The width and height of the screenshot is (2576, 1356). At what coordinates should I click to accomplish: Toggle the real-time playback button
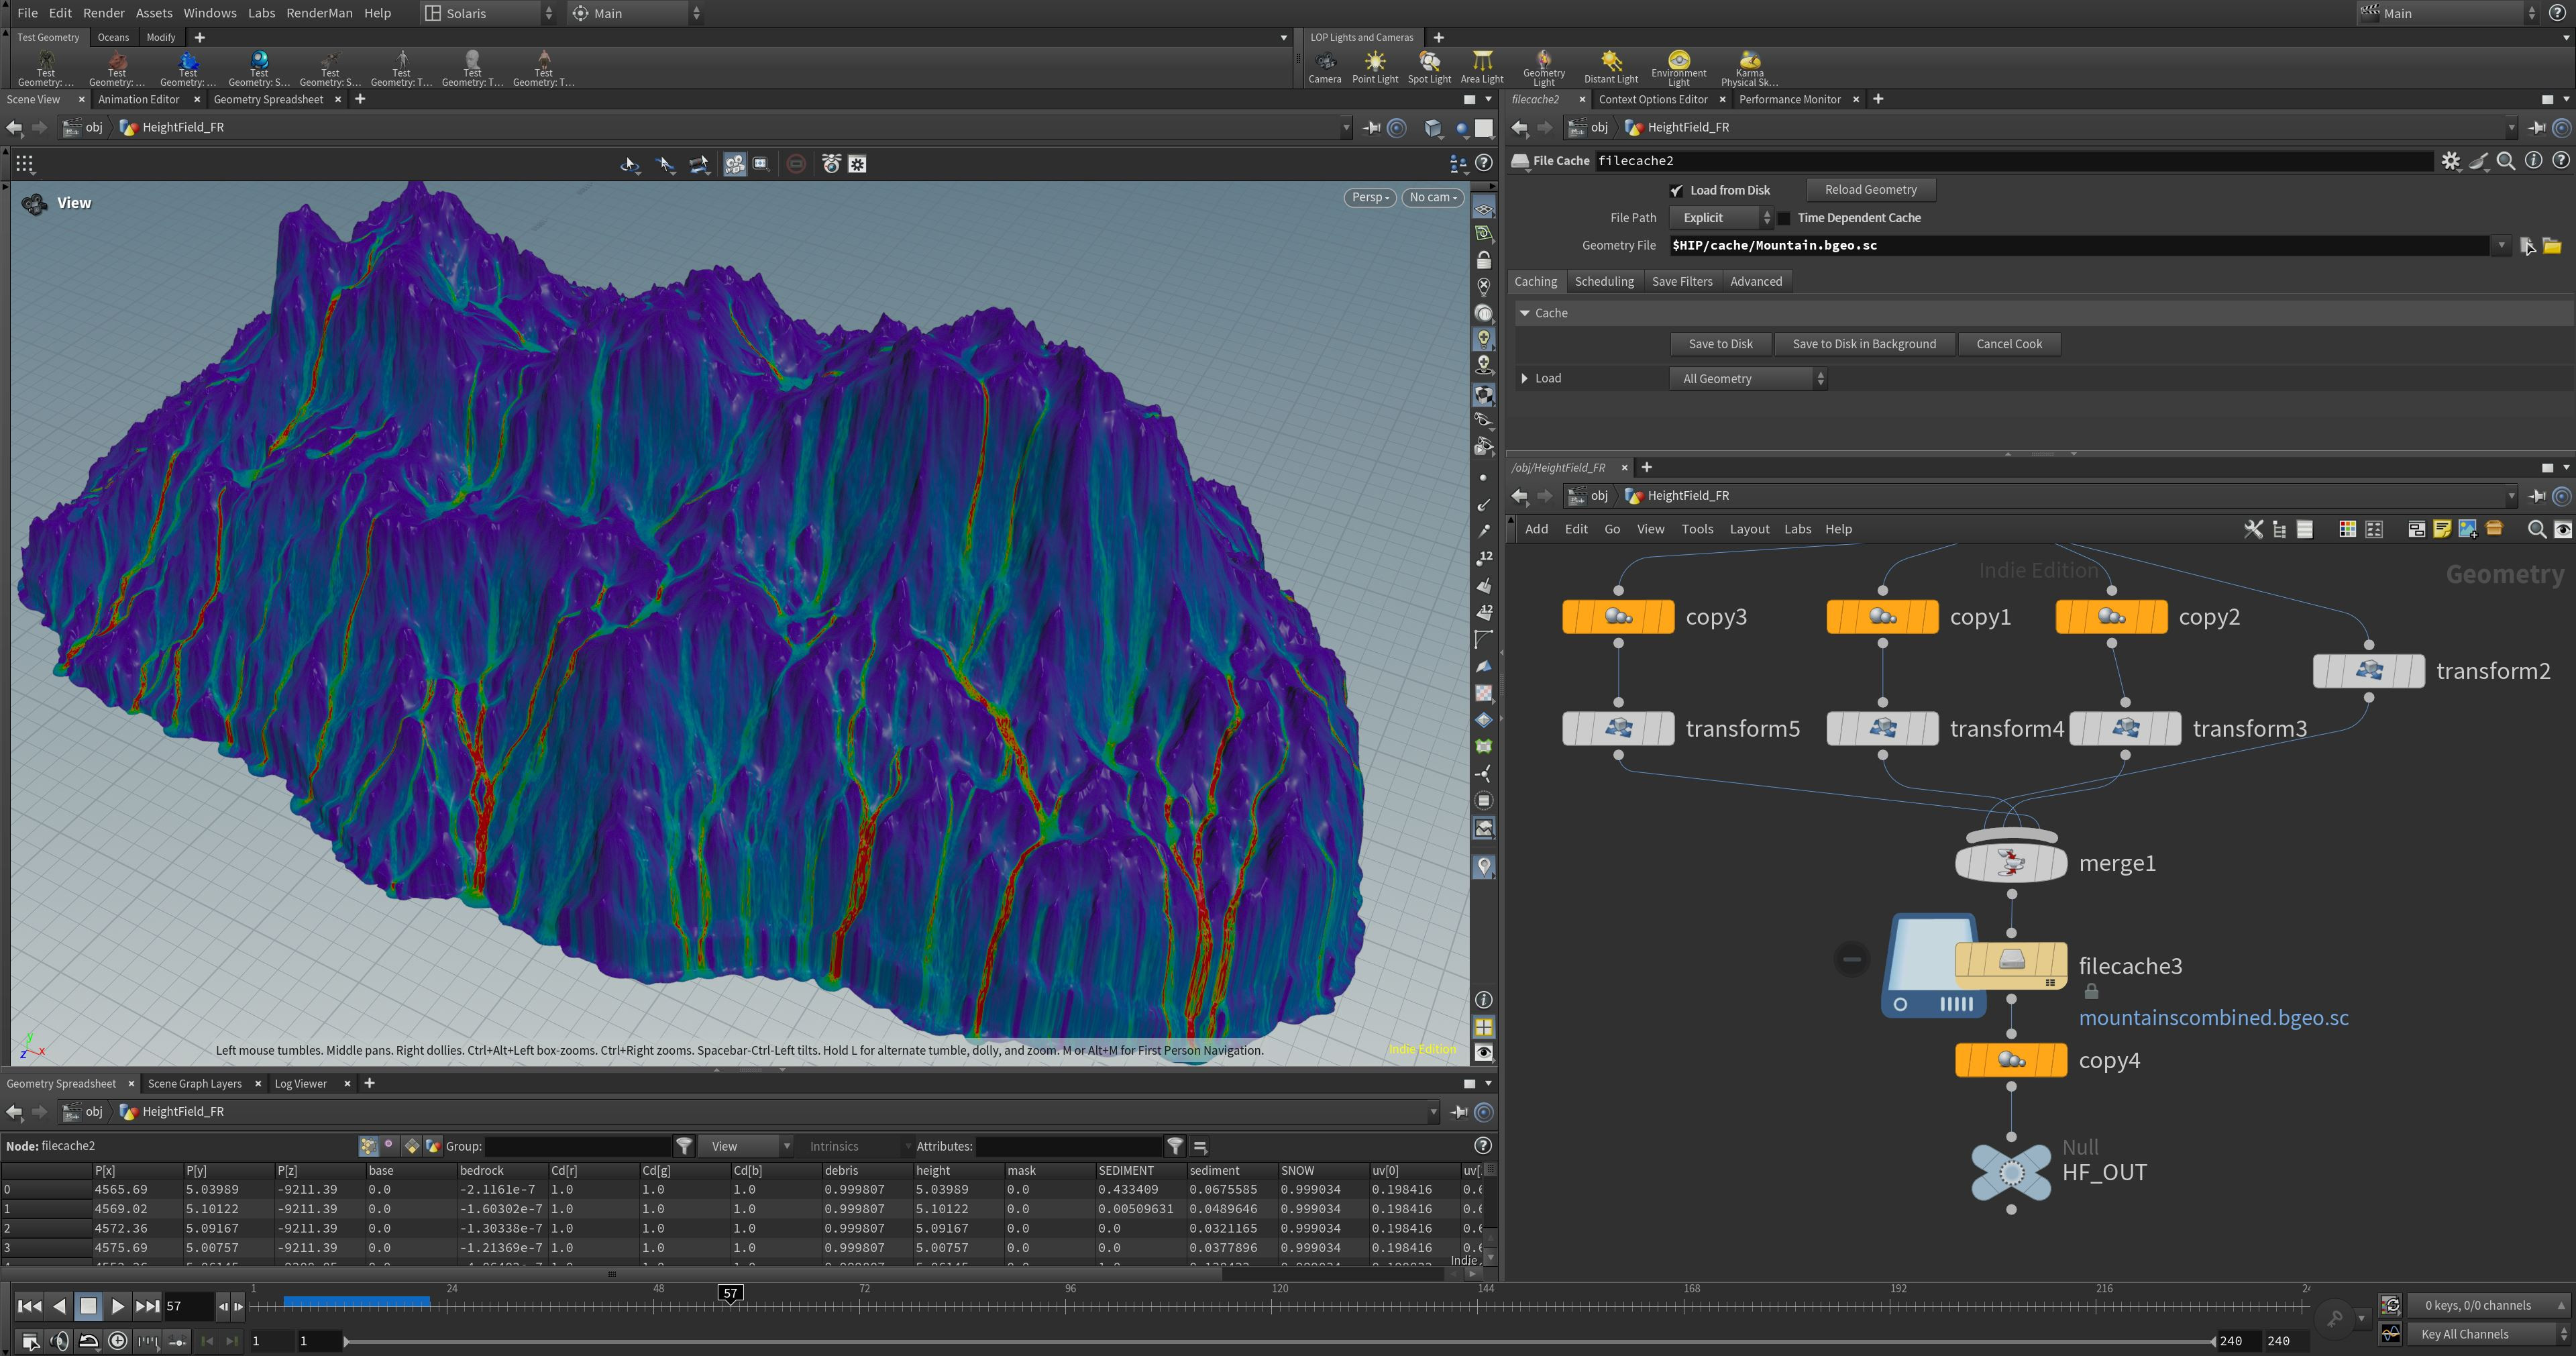click(x=118, y=1341)
